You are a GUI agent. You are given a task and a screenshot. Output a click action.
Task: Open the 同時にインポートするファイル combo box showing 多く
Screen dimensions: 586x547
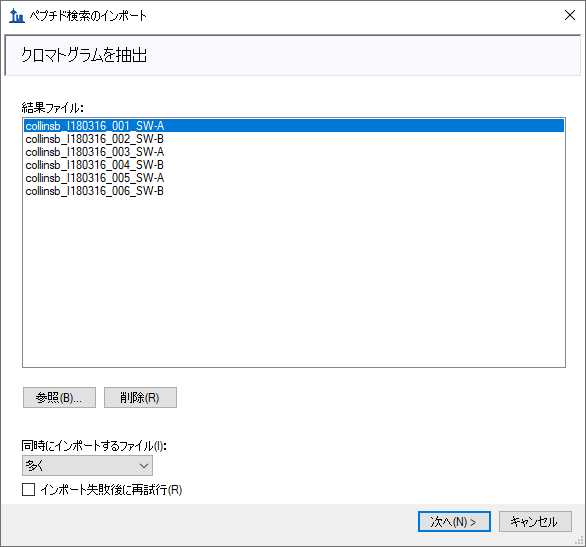tap(87, 466)
